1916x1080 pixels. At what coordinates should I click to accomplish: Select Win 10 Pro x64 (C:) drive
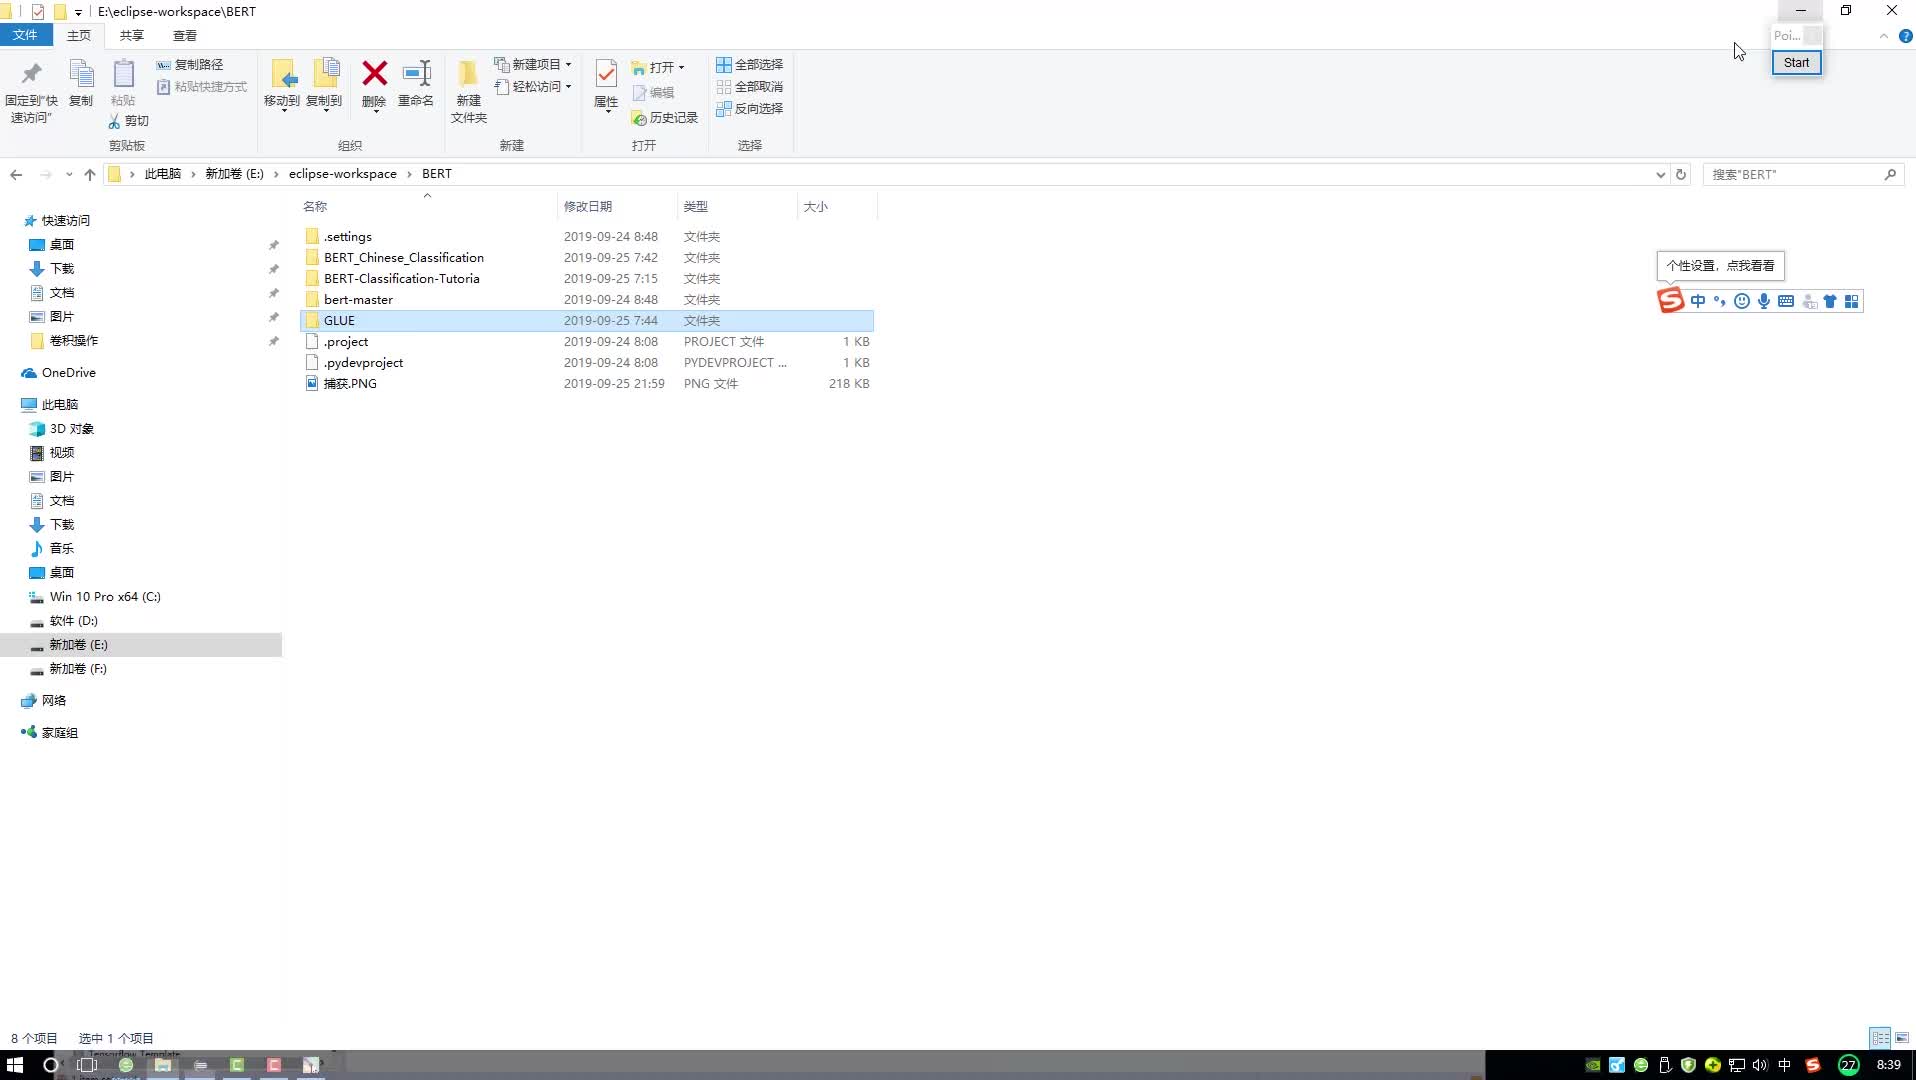click(x=105, y=597)
